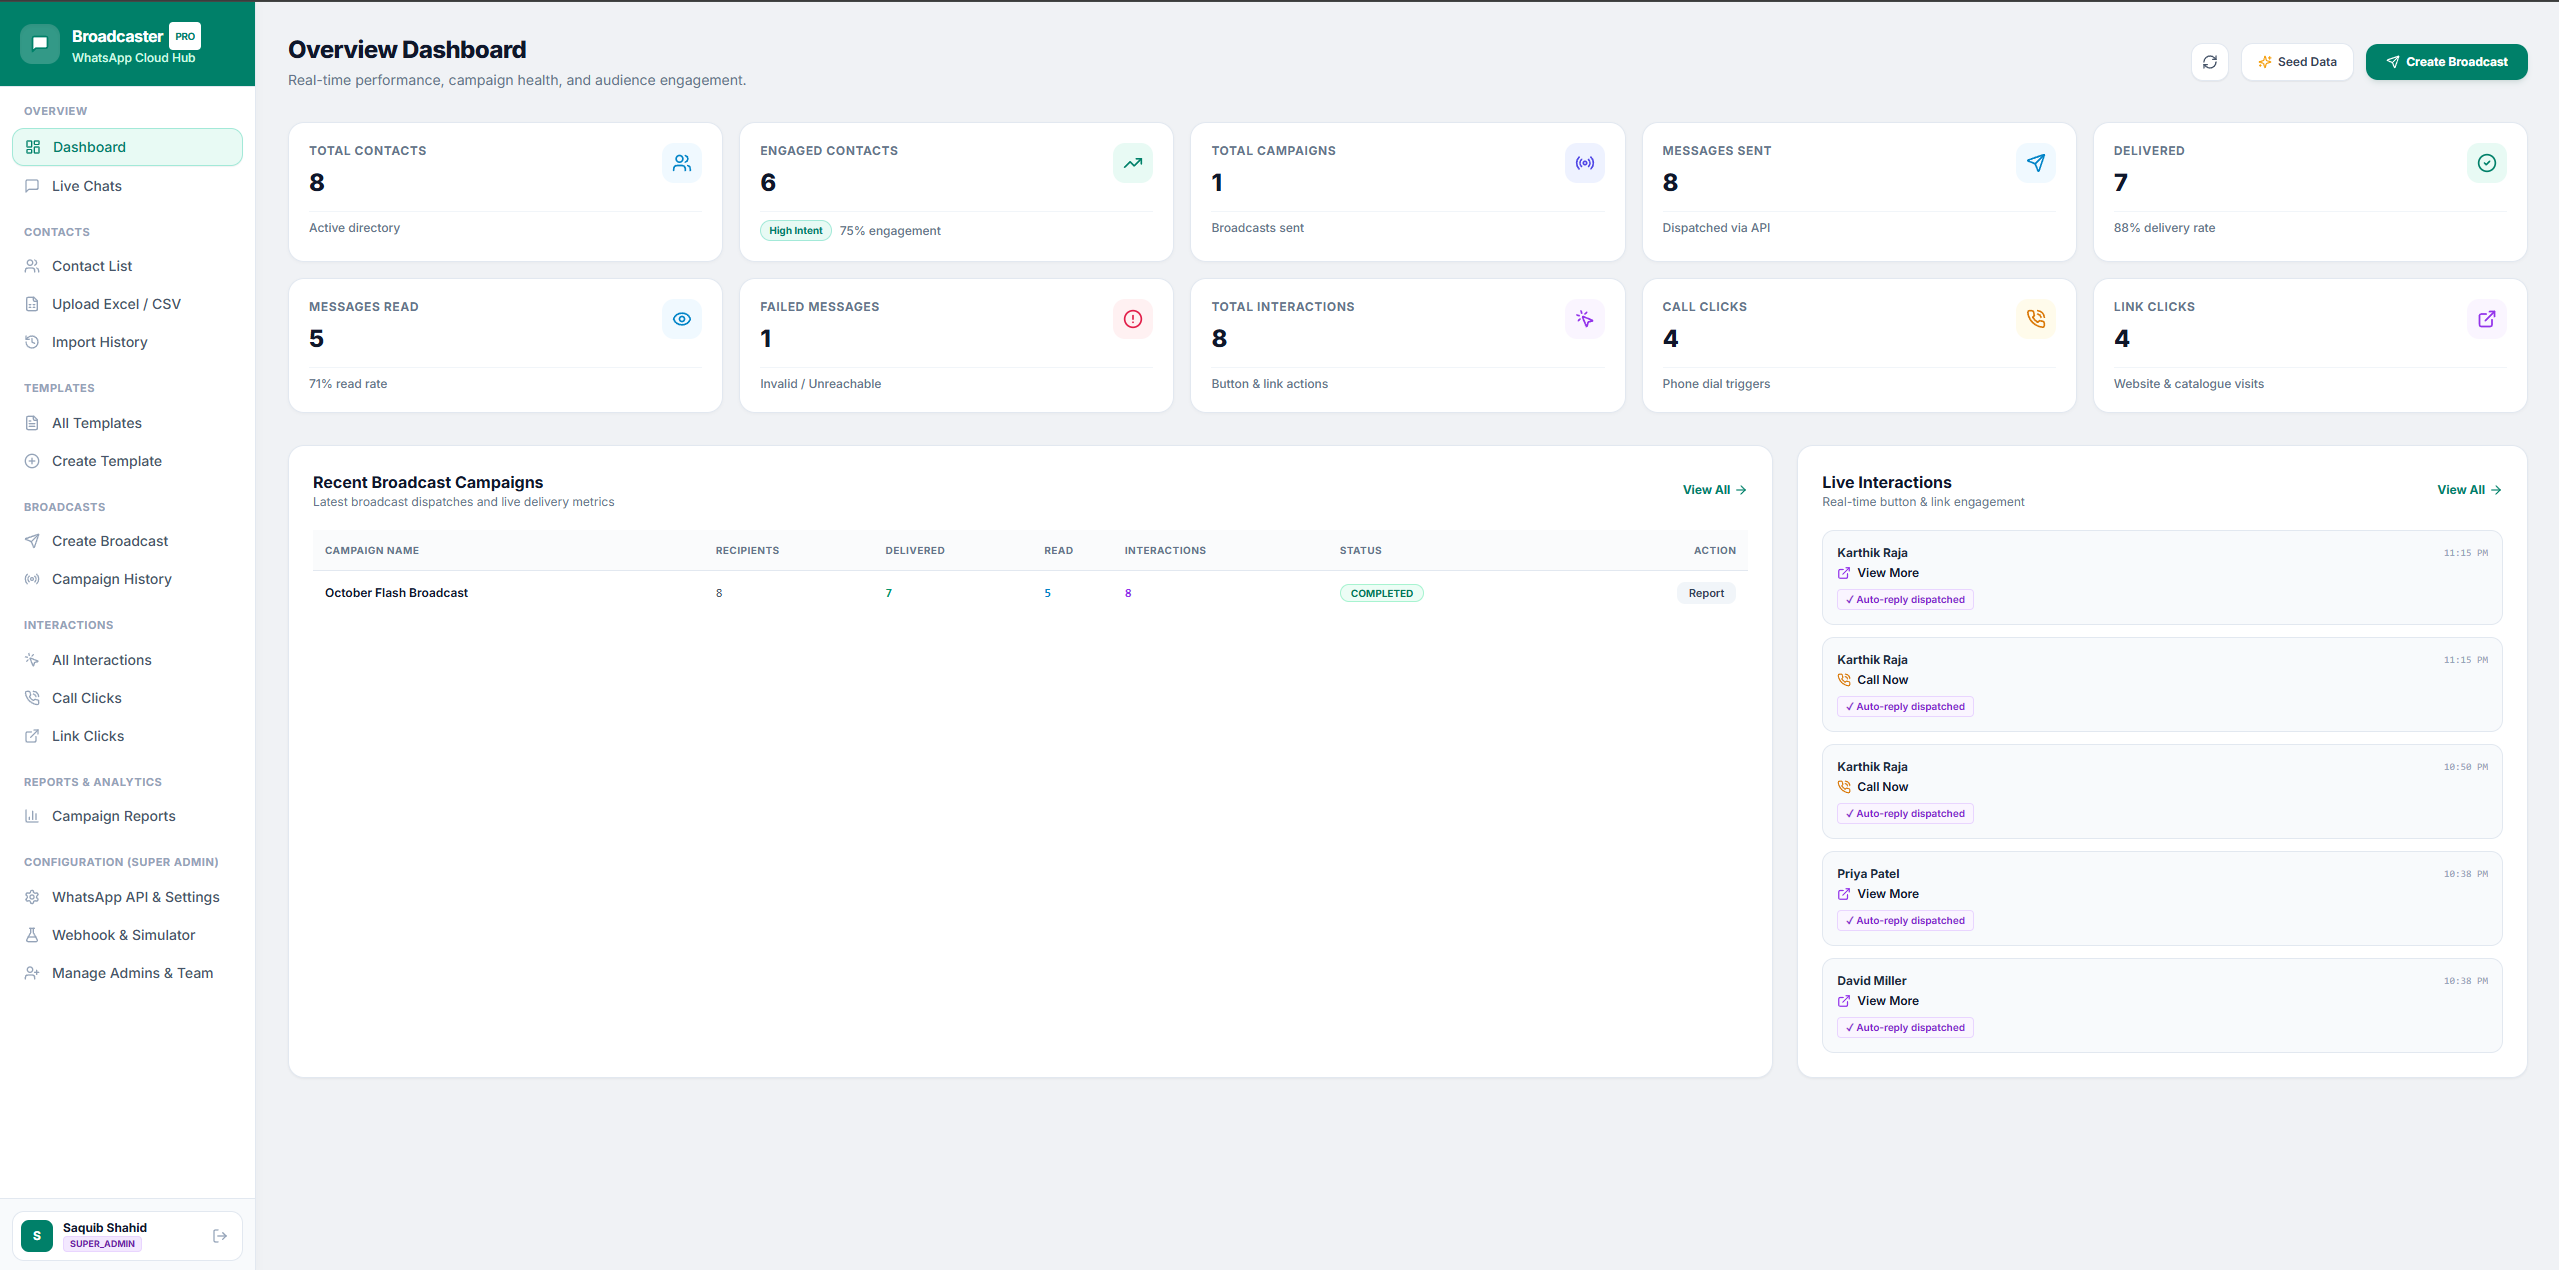Click the WhatsApp API & Settings gear icon
This screenshot has height=1270, width=2559.
point(32,897)
